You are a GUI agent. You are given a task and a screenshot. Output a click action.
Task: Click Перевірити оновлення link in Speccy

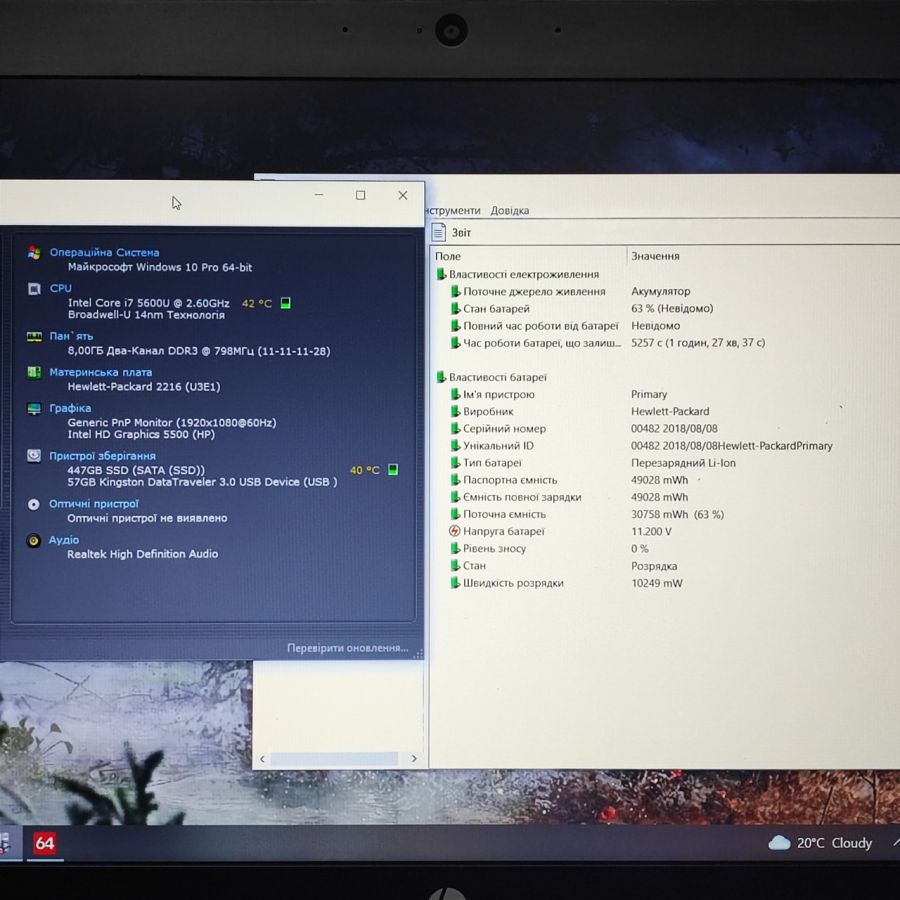348,648
